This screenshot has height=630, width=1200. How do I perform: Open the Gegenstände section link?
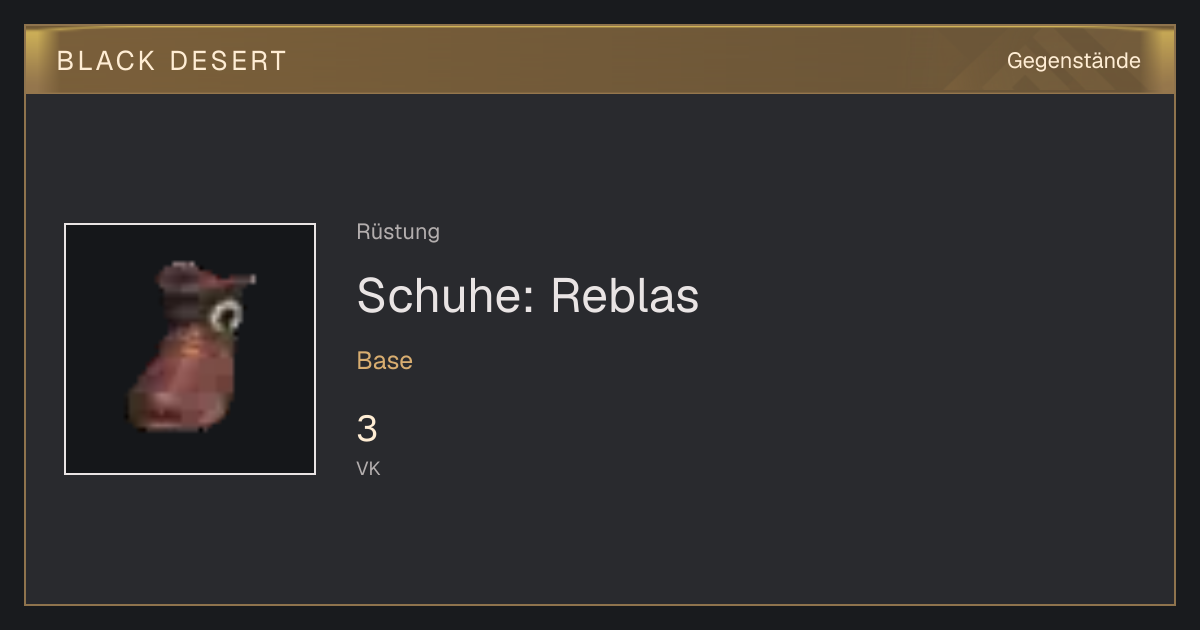(x=1073, y=61)
